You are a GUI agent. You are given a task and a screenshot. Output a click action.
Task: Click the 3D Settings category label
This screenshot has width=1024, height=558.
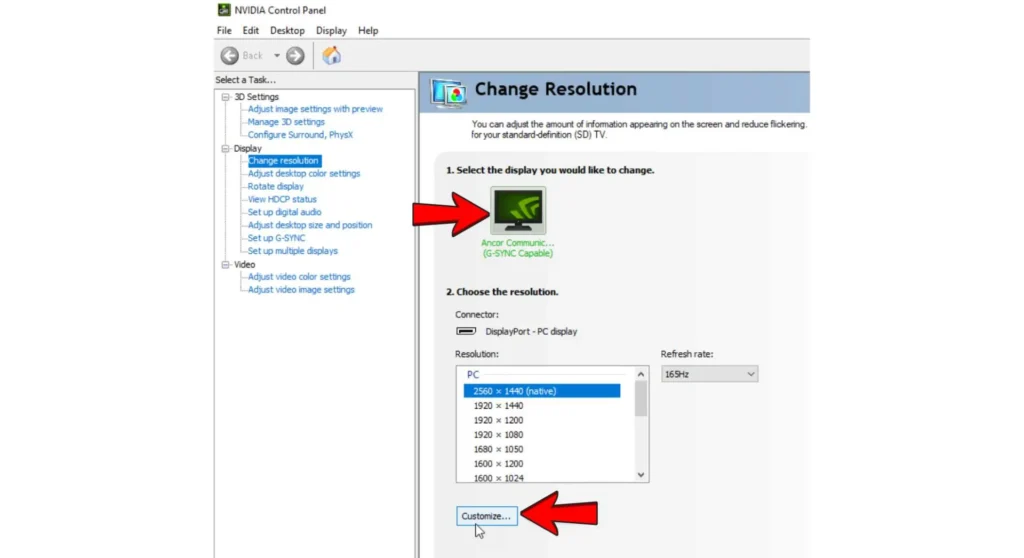[257, 97]
